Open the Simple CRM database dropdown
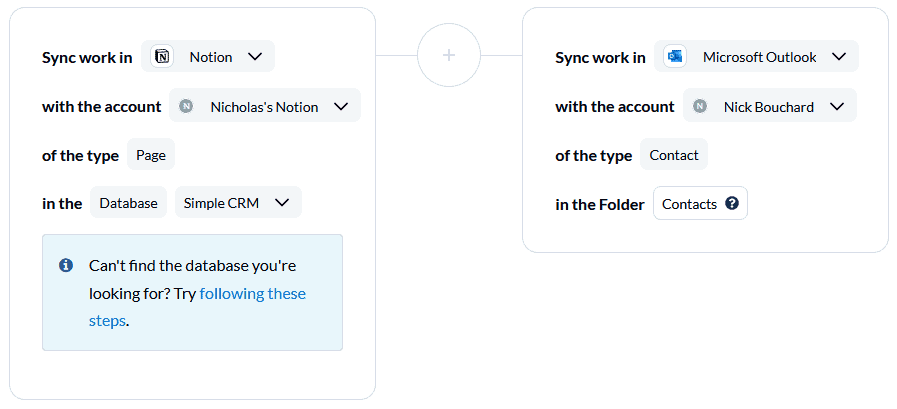 (x=238, y=202)
